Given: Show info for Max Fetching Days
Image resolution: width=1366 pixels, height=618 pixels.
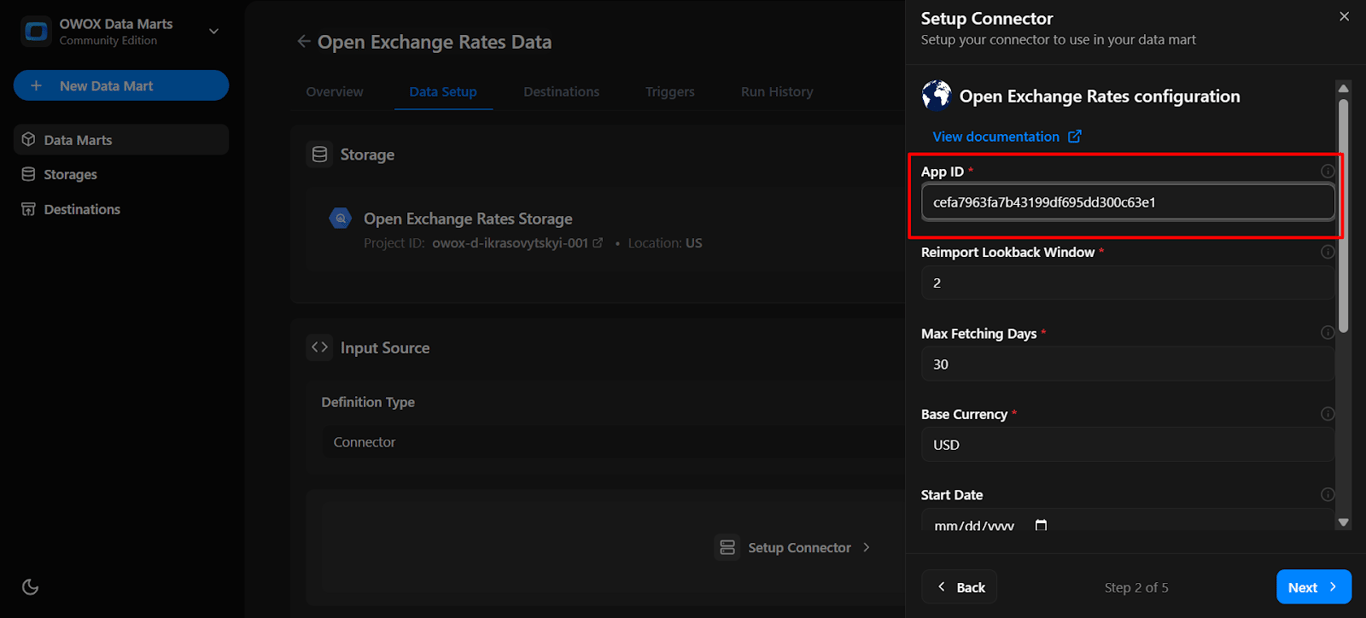Looking at the screenshot, I should click(1328, 333).
